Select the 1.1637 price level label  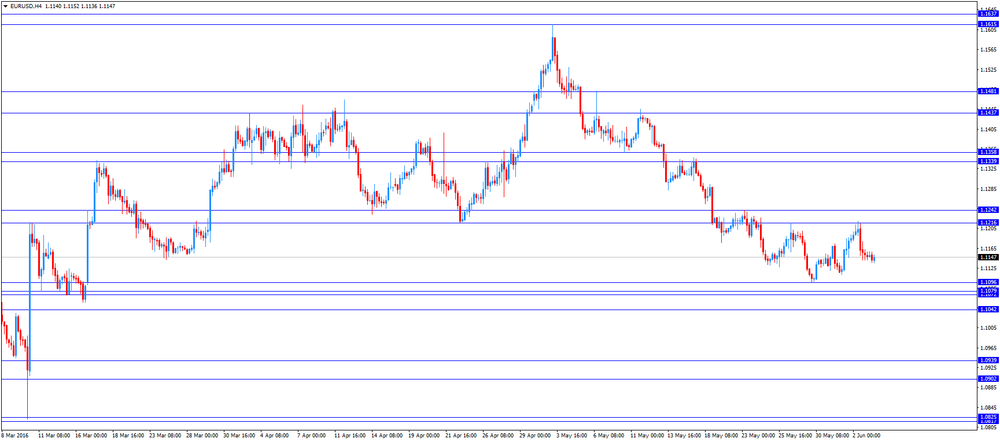coord(987,14)
